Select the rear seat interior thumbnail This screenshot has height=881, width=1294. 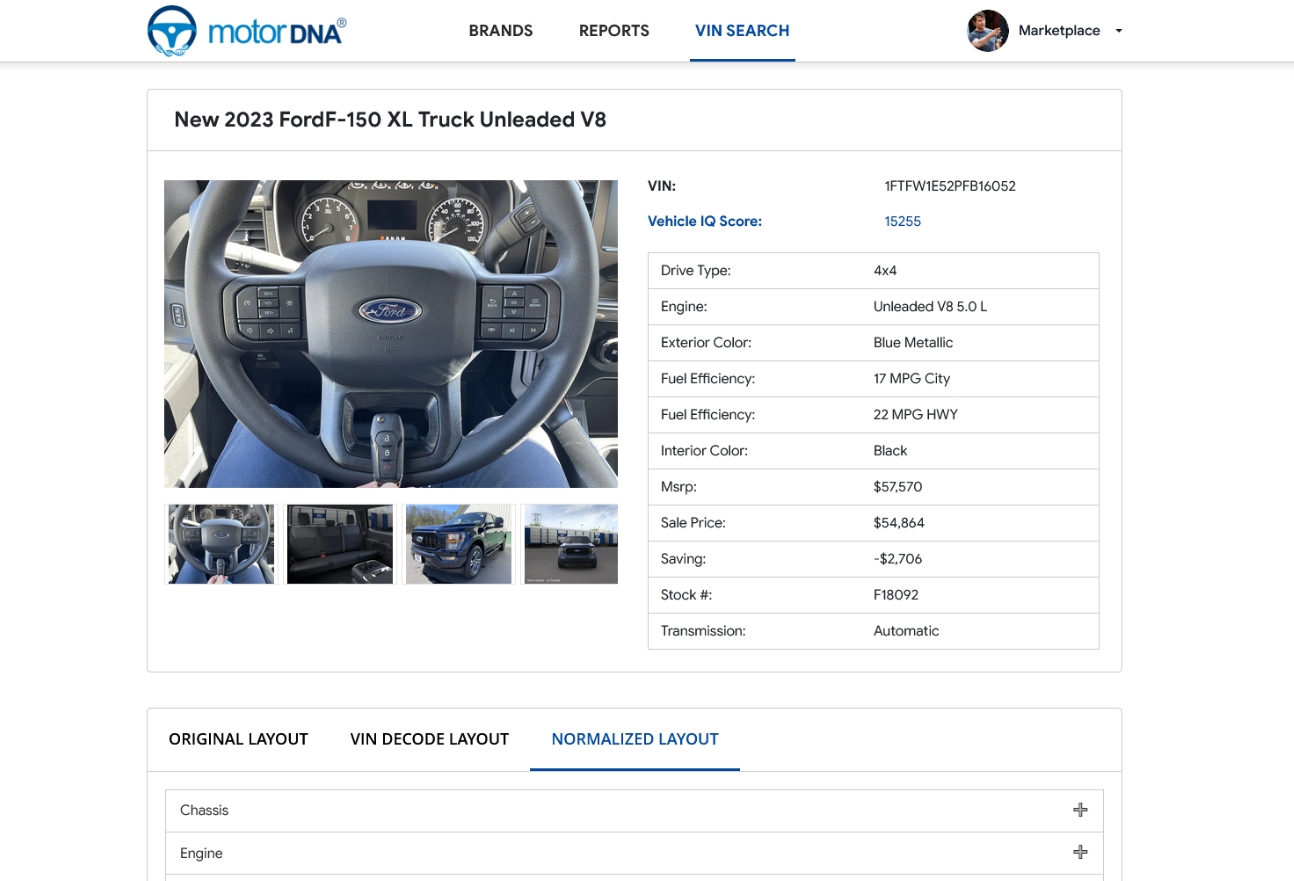click(339, 543)
